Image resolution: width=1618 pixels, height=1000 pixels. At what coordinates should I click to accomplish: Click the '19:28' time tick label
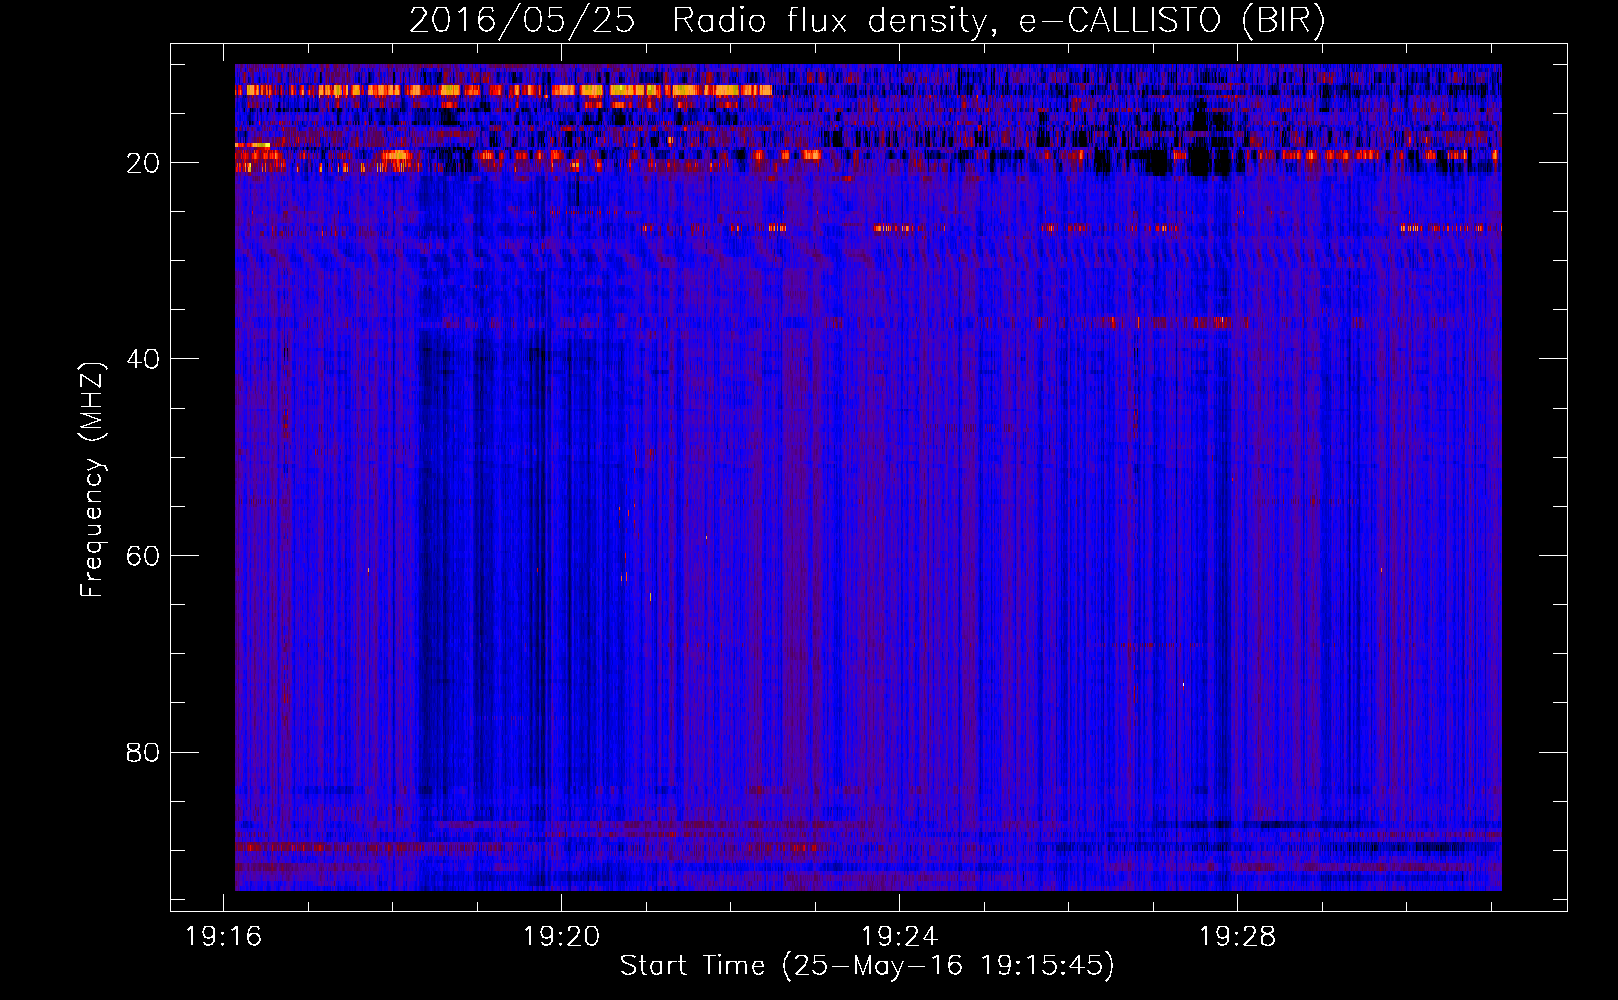(1238, 937)
